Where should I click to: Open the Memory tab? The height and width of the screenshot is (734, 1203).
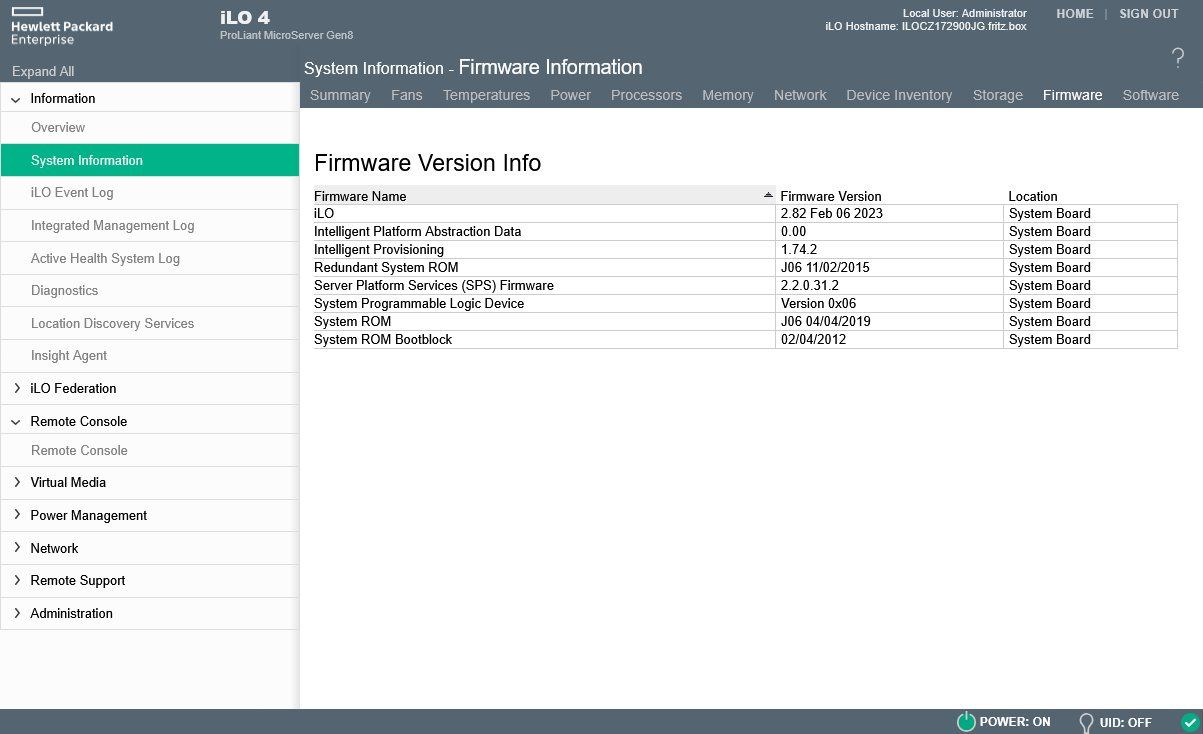pyautogui.click(x=727, y=95)
